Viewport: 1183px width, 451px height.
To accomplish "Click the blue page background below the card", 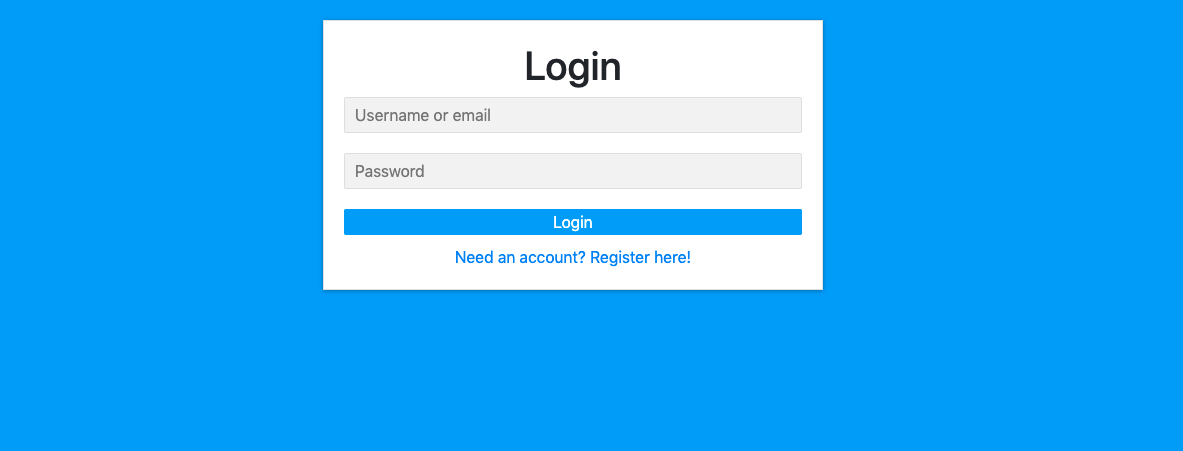I will 573,370.
